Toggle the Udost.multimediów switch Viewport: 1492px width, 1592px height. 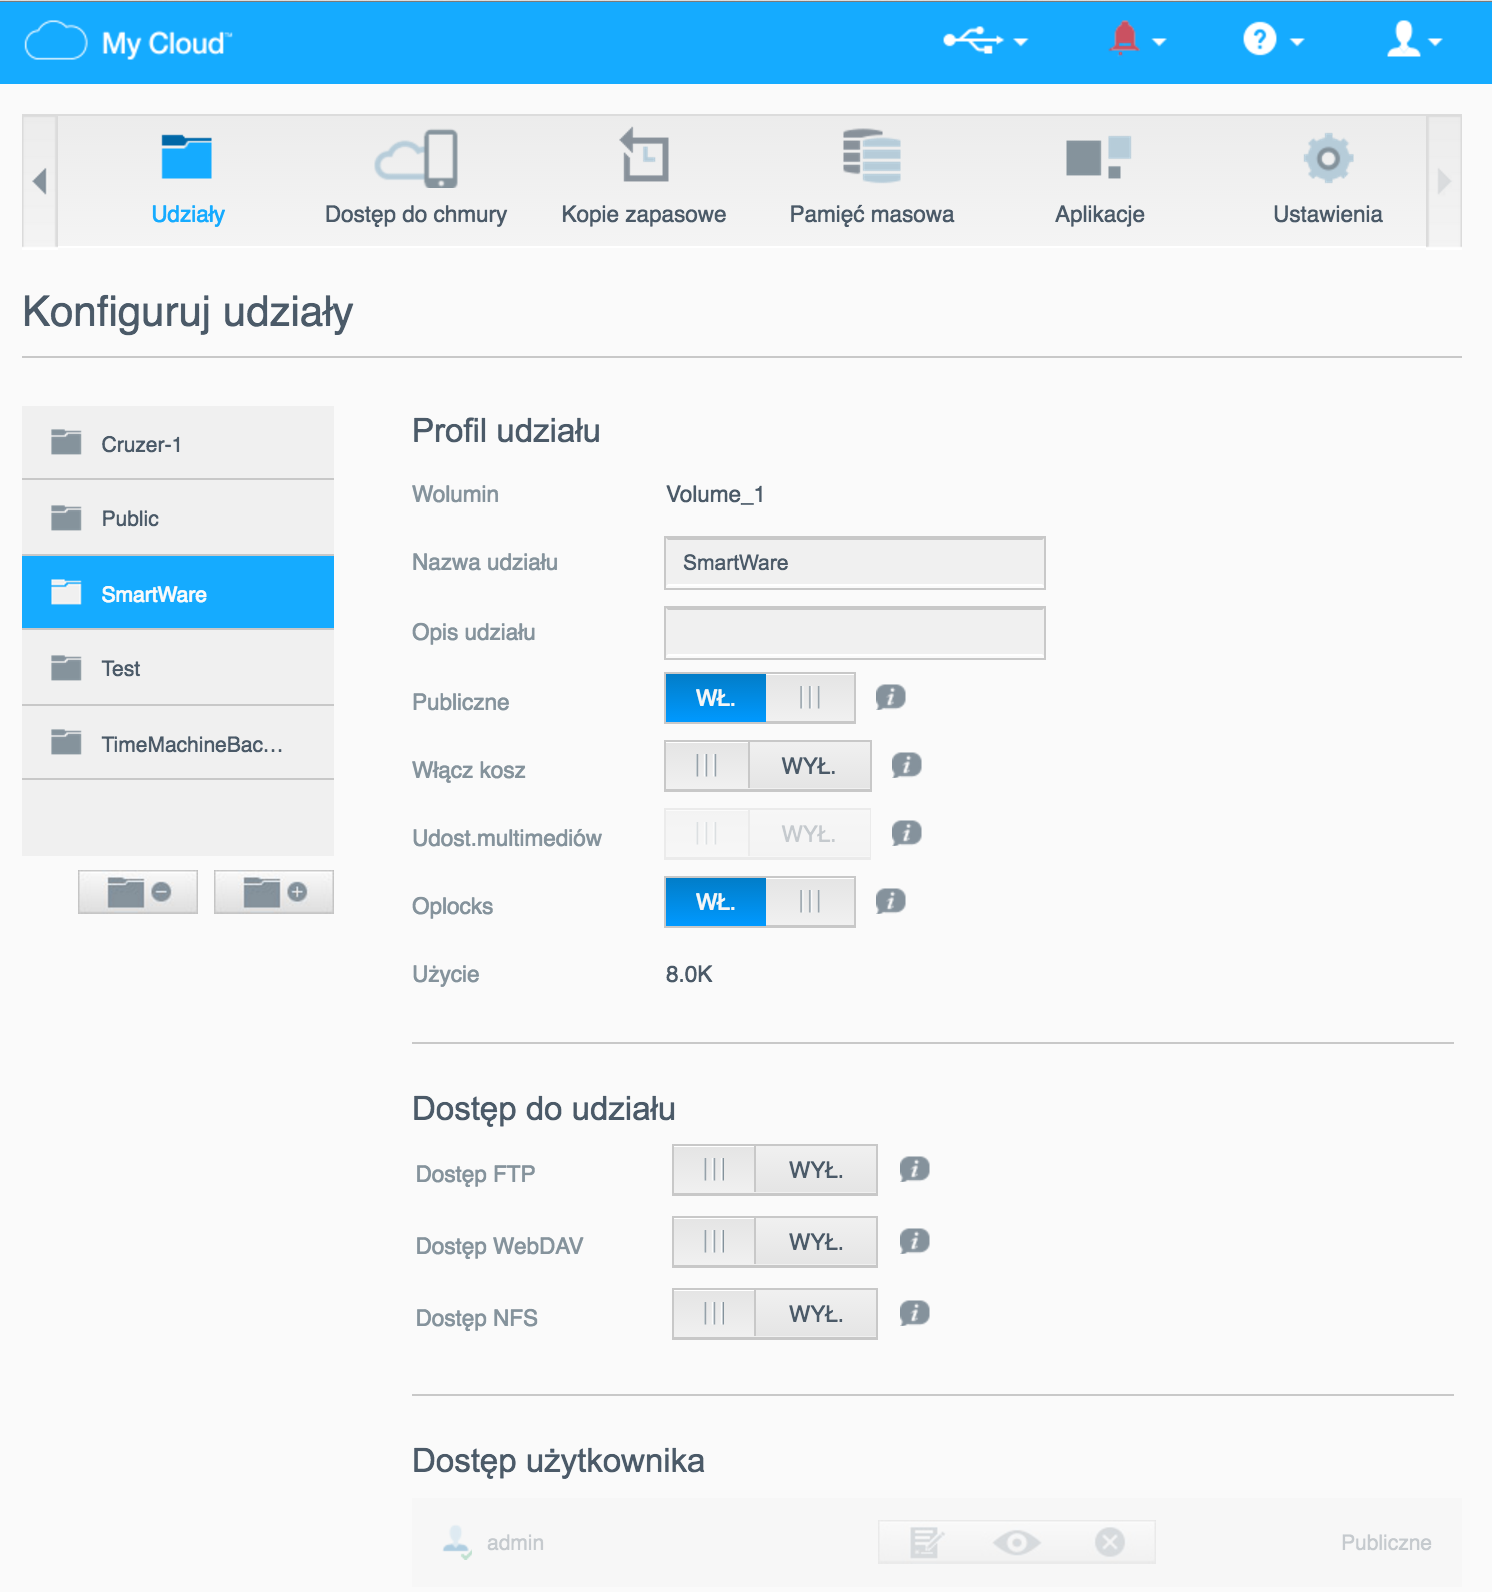click(768, 834)
